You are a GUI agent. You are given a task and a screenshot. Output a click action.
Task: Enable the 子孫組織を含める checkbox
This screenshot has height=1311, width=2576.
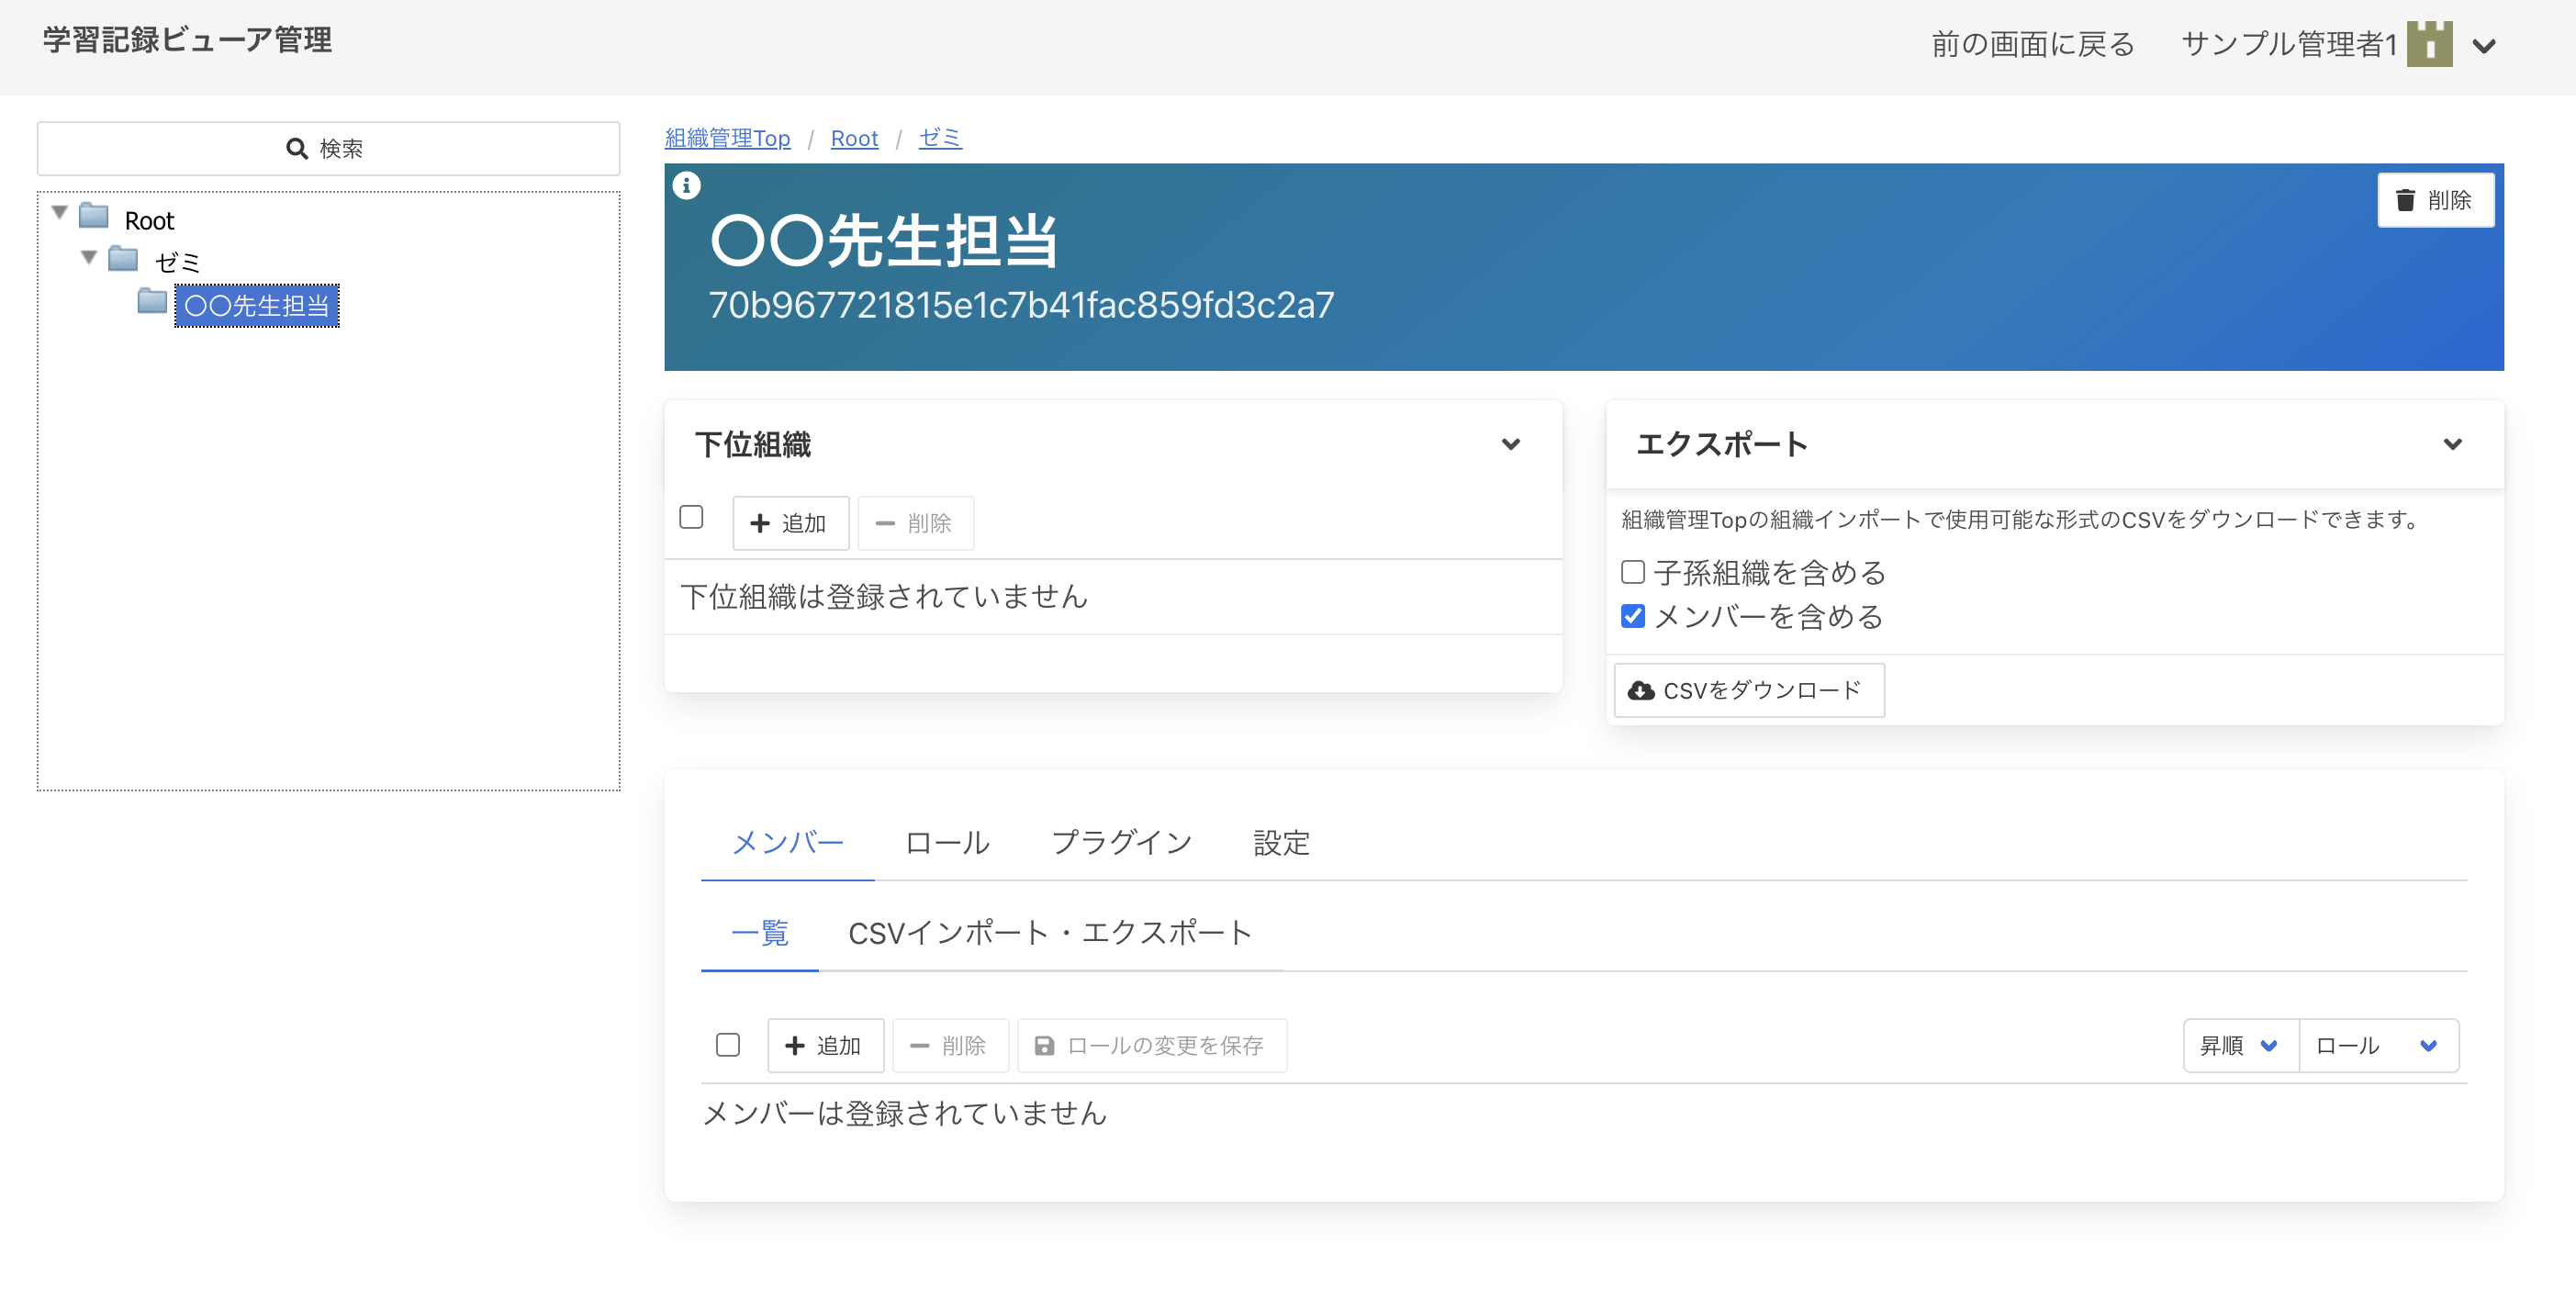tap(1632, 572)
